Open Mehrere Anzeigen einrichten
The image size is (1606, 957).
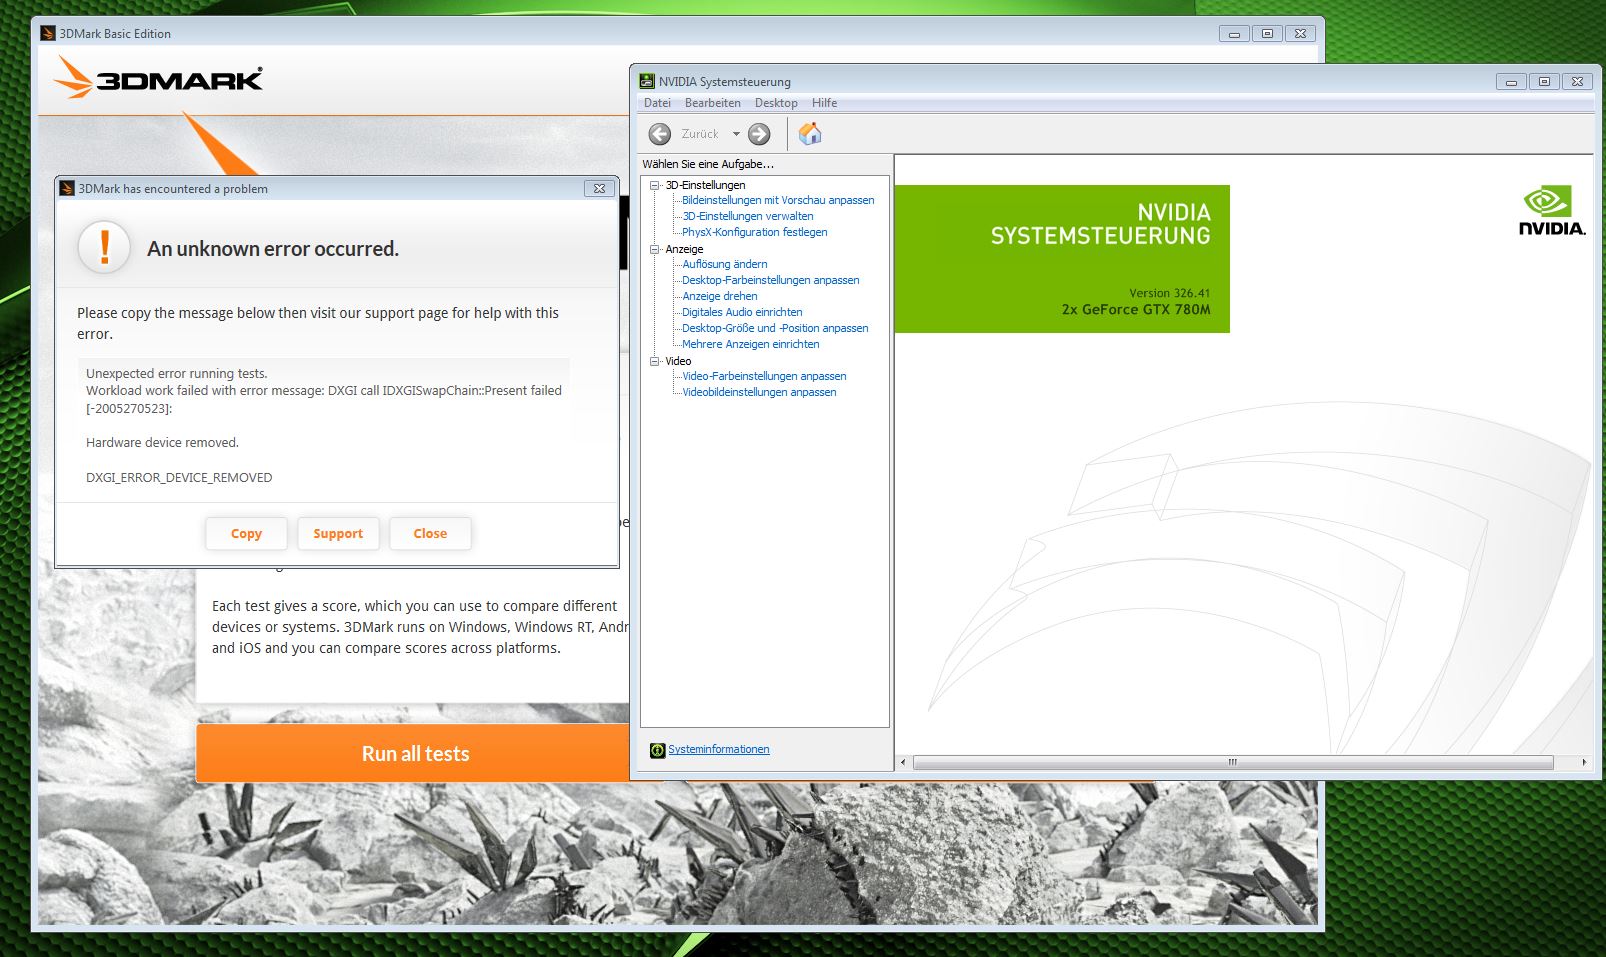click(751, 344)
